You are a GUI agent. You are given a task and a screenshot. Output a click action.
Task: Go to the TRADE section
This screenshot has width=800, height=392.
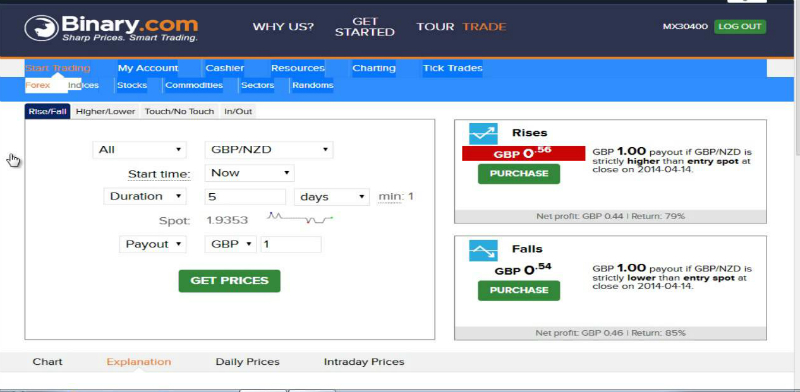tap(484, 27)
